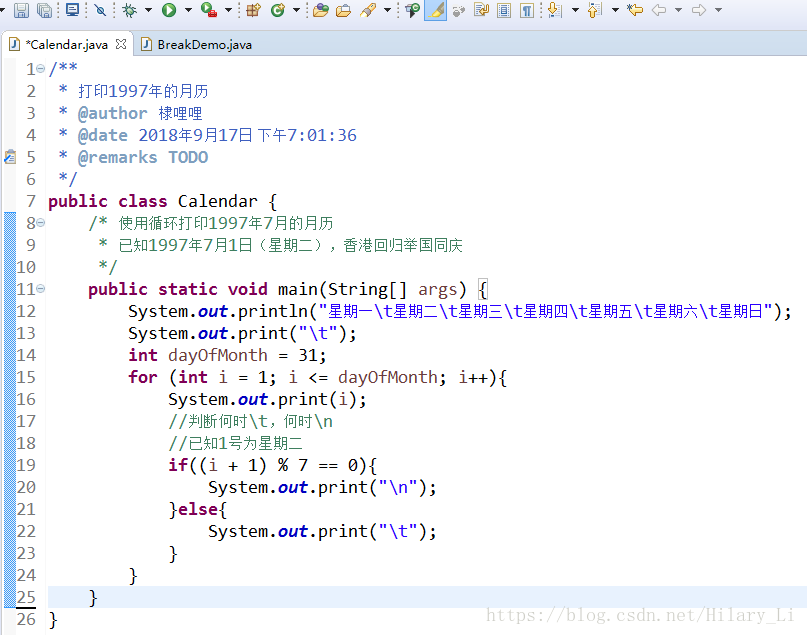Switch to the Calendar.java tab
The width and height of the screenshot is (807, 635).
pyautogui.click(x=68, y=45)
